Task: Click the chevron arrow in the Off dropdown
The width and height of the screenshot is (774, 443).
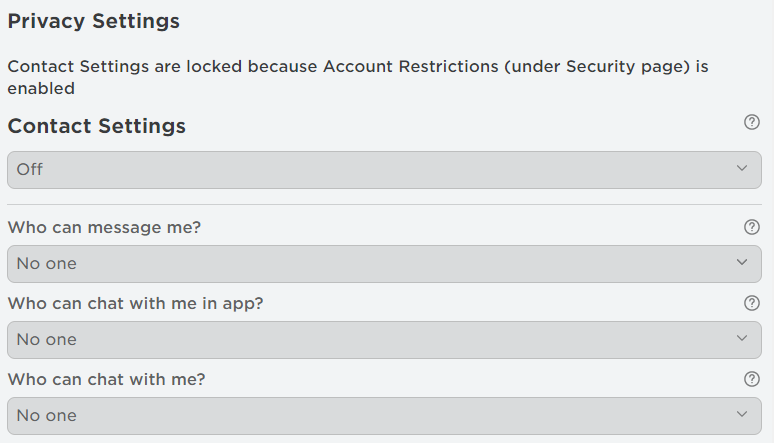Action: pyautogui.click(x=741, y=169)
